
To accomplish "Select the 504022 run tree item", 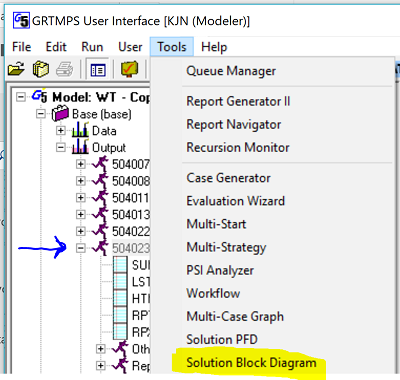I will pos(131,231).
